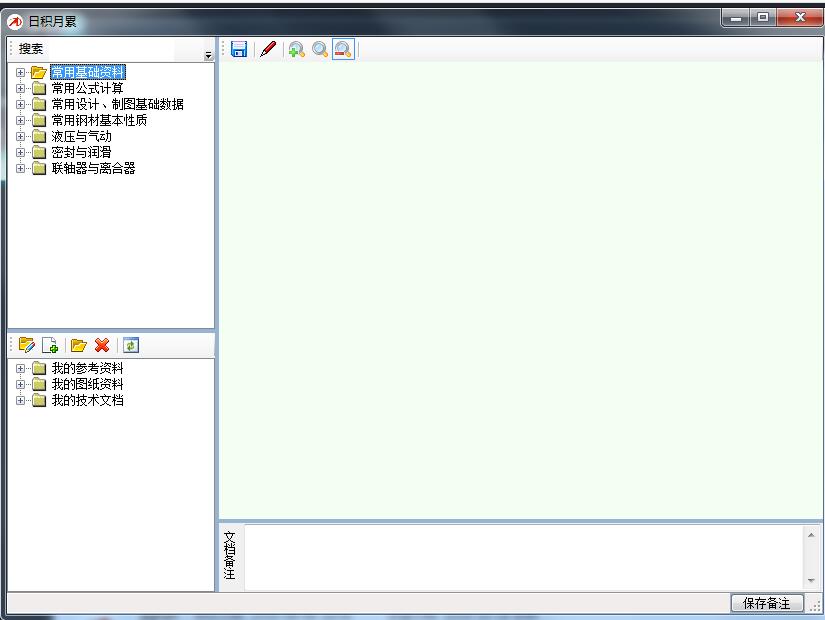
Task: Expand the 液压与气动 tree node
Action: pyautogui.click(x=20, y=136)
